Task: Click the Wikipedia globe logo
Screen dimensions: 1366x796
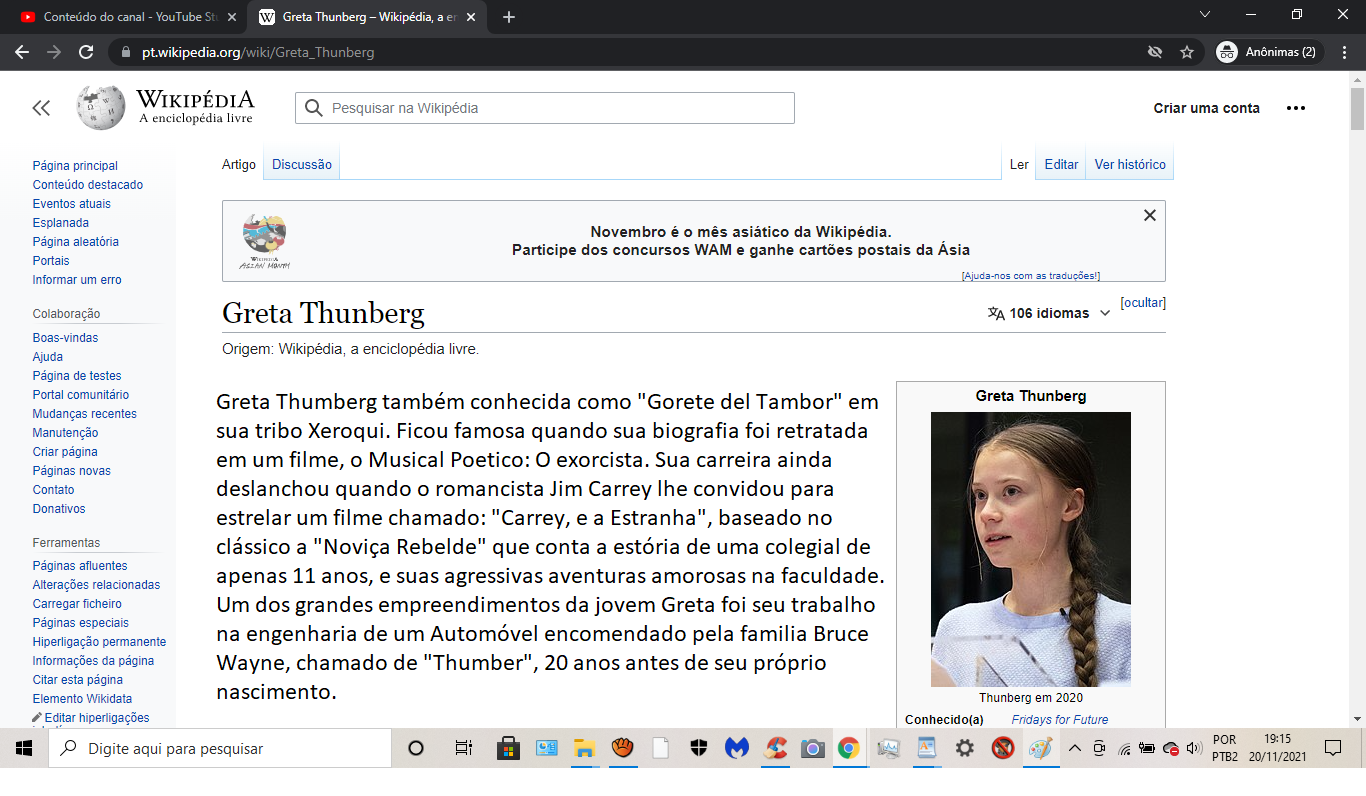Action: [101, 107]
